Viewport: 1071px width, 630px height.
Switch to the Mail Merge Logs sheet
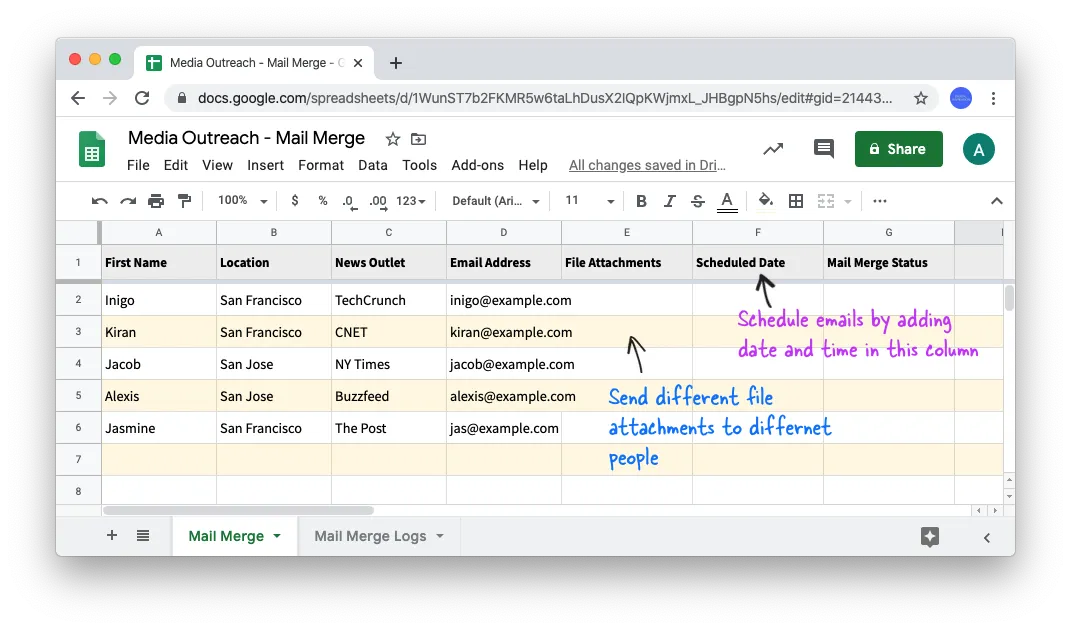[368, 536]
